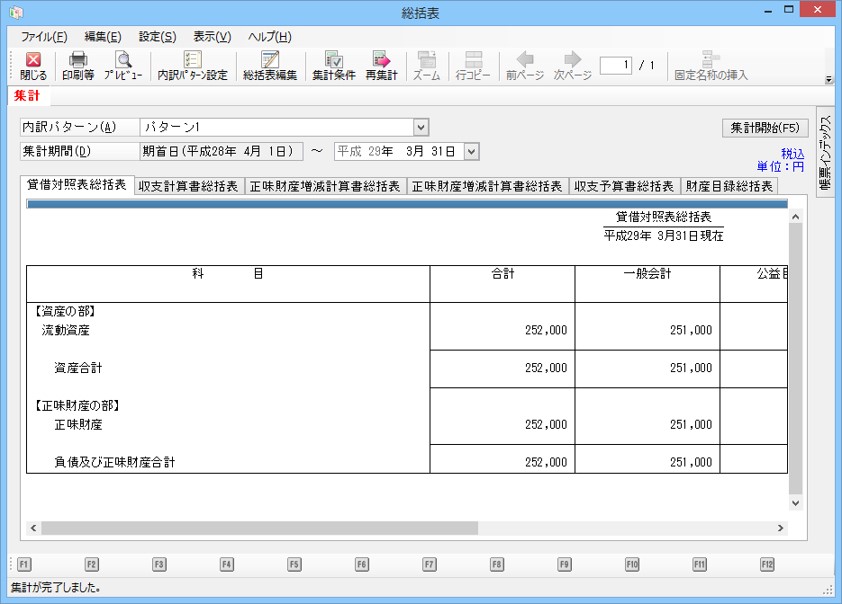842x604 pixels.
Task: Open 内訳パターン設定 toolbar icon
Action: coord(192,61)
